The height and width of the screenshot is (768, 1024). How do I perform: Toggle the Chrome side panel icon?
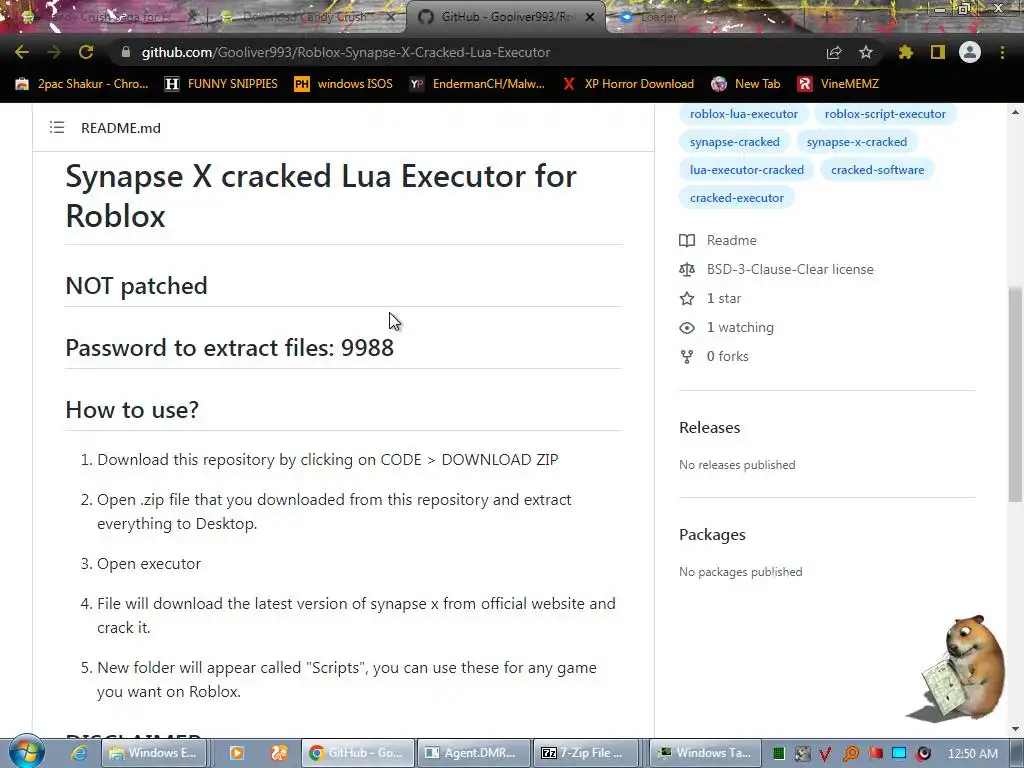coord(938,52)
